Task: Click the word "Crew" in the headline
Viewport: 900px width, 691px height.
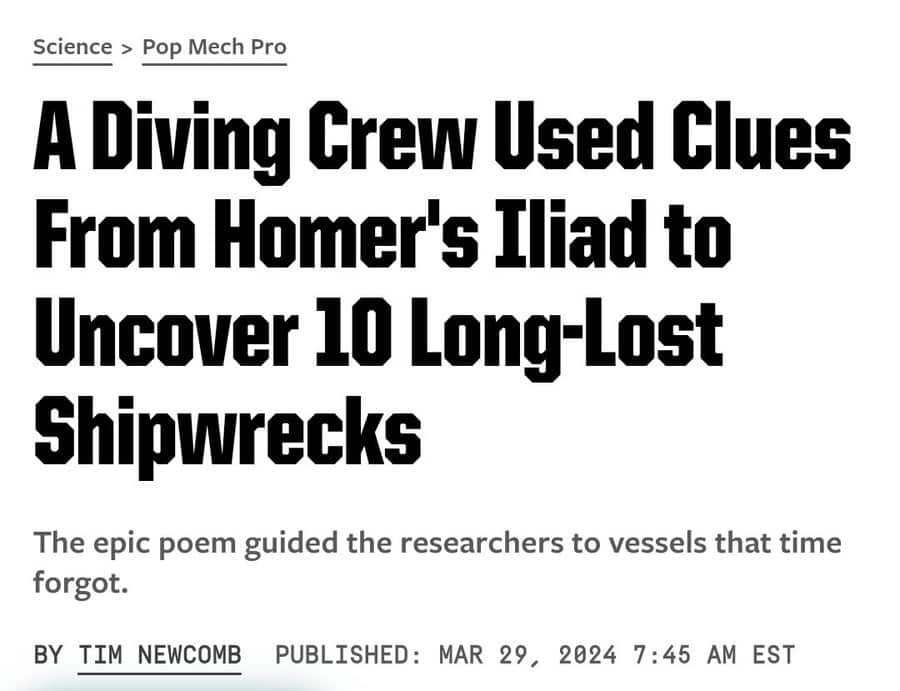Action: tap(392, 135)
